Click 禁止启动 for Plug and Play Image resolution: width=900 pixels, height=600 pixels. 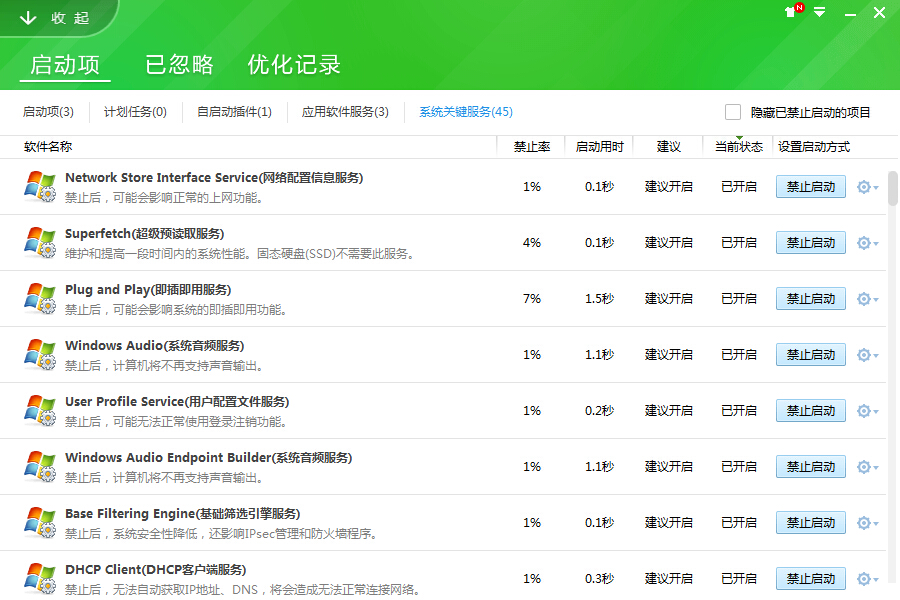810,299
